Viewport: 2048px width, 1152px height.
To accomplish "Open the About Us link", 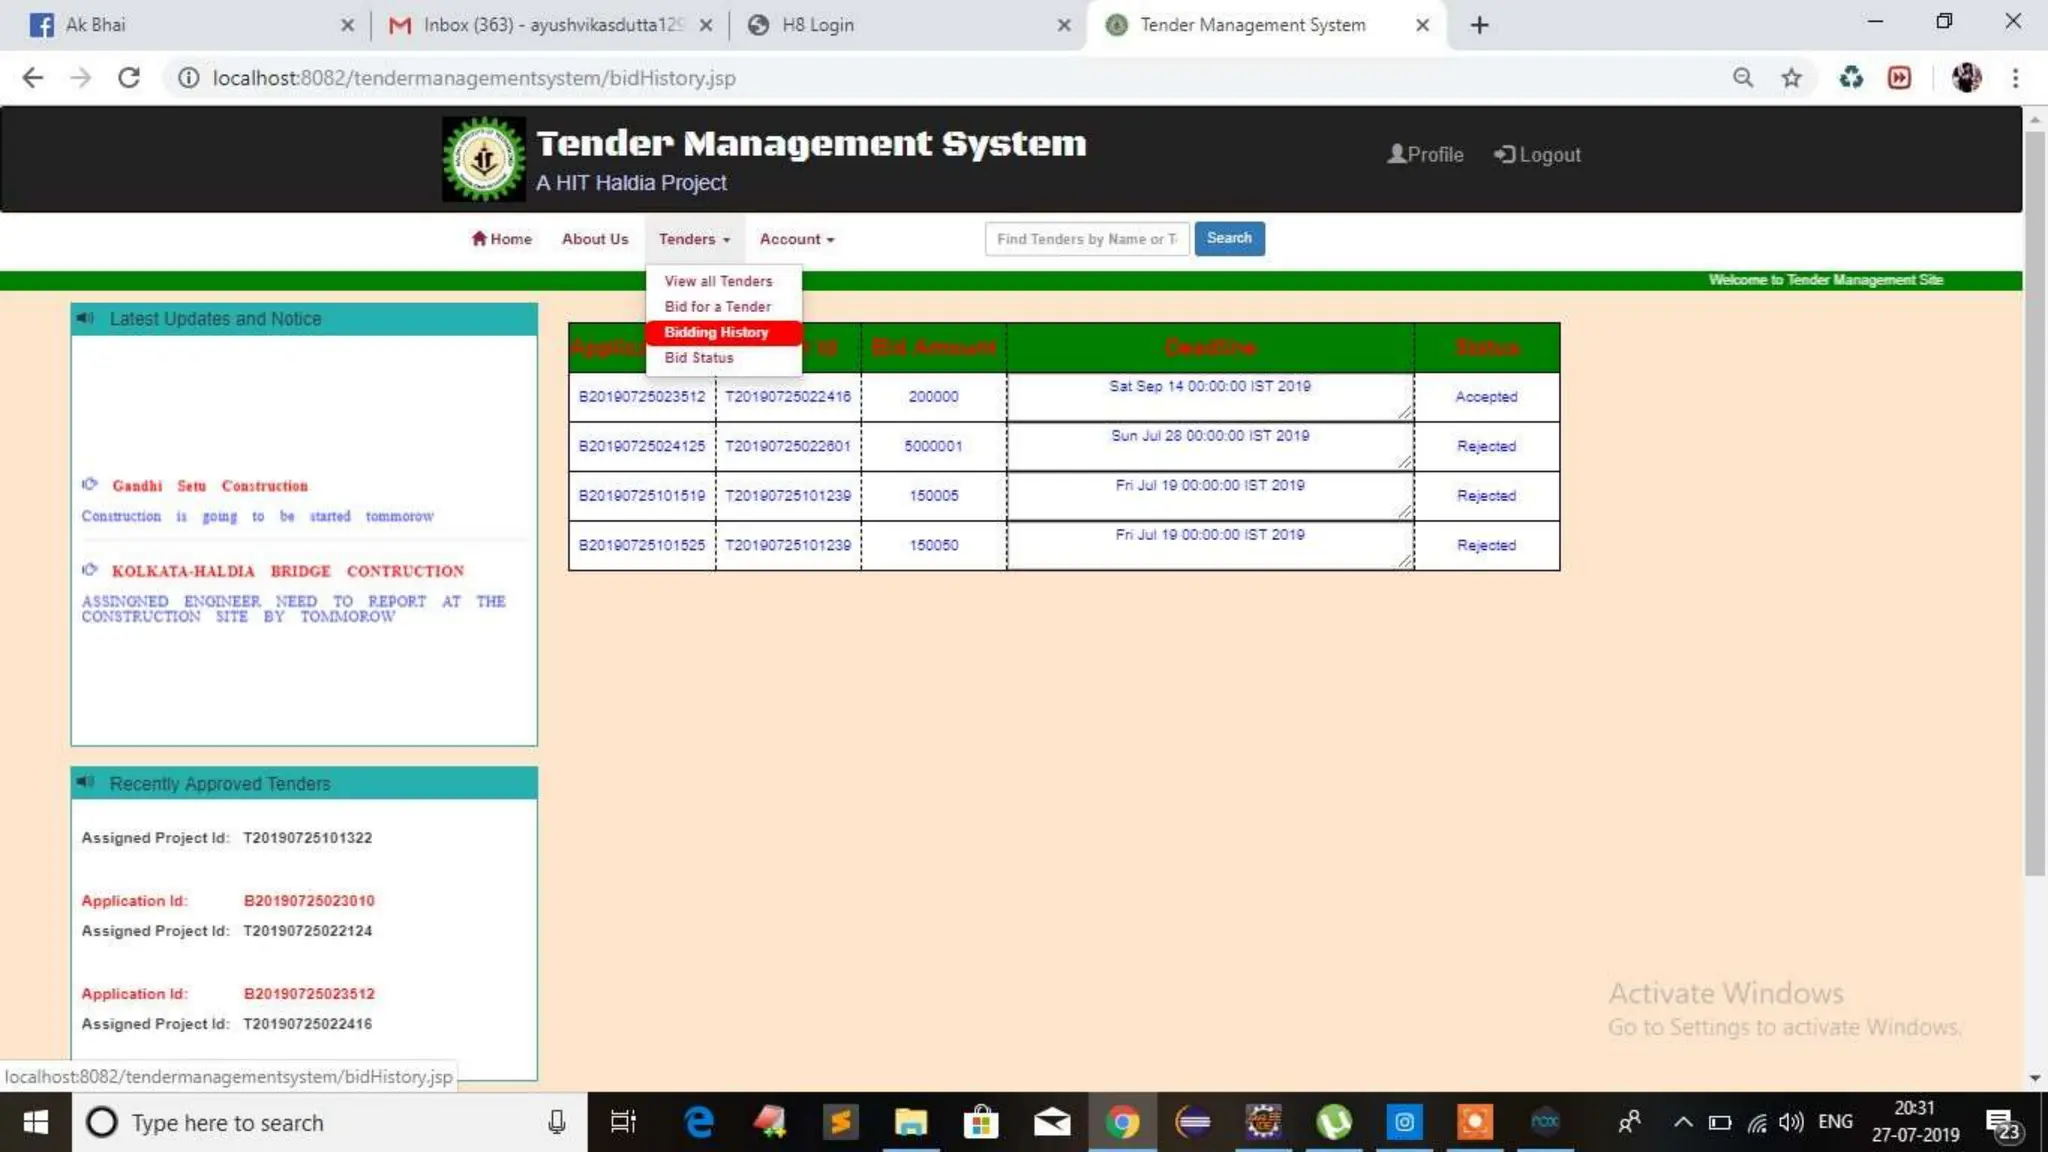I will click(595, 239).
